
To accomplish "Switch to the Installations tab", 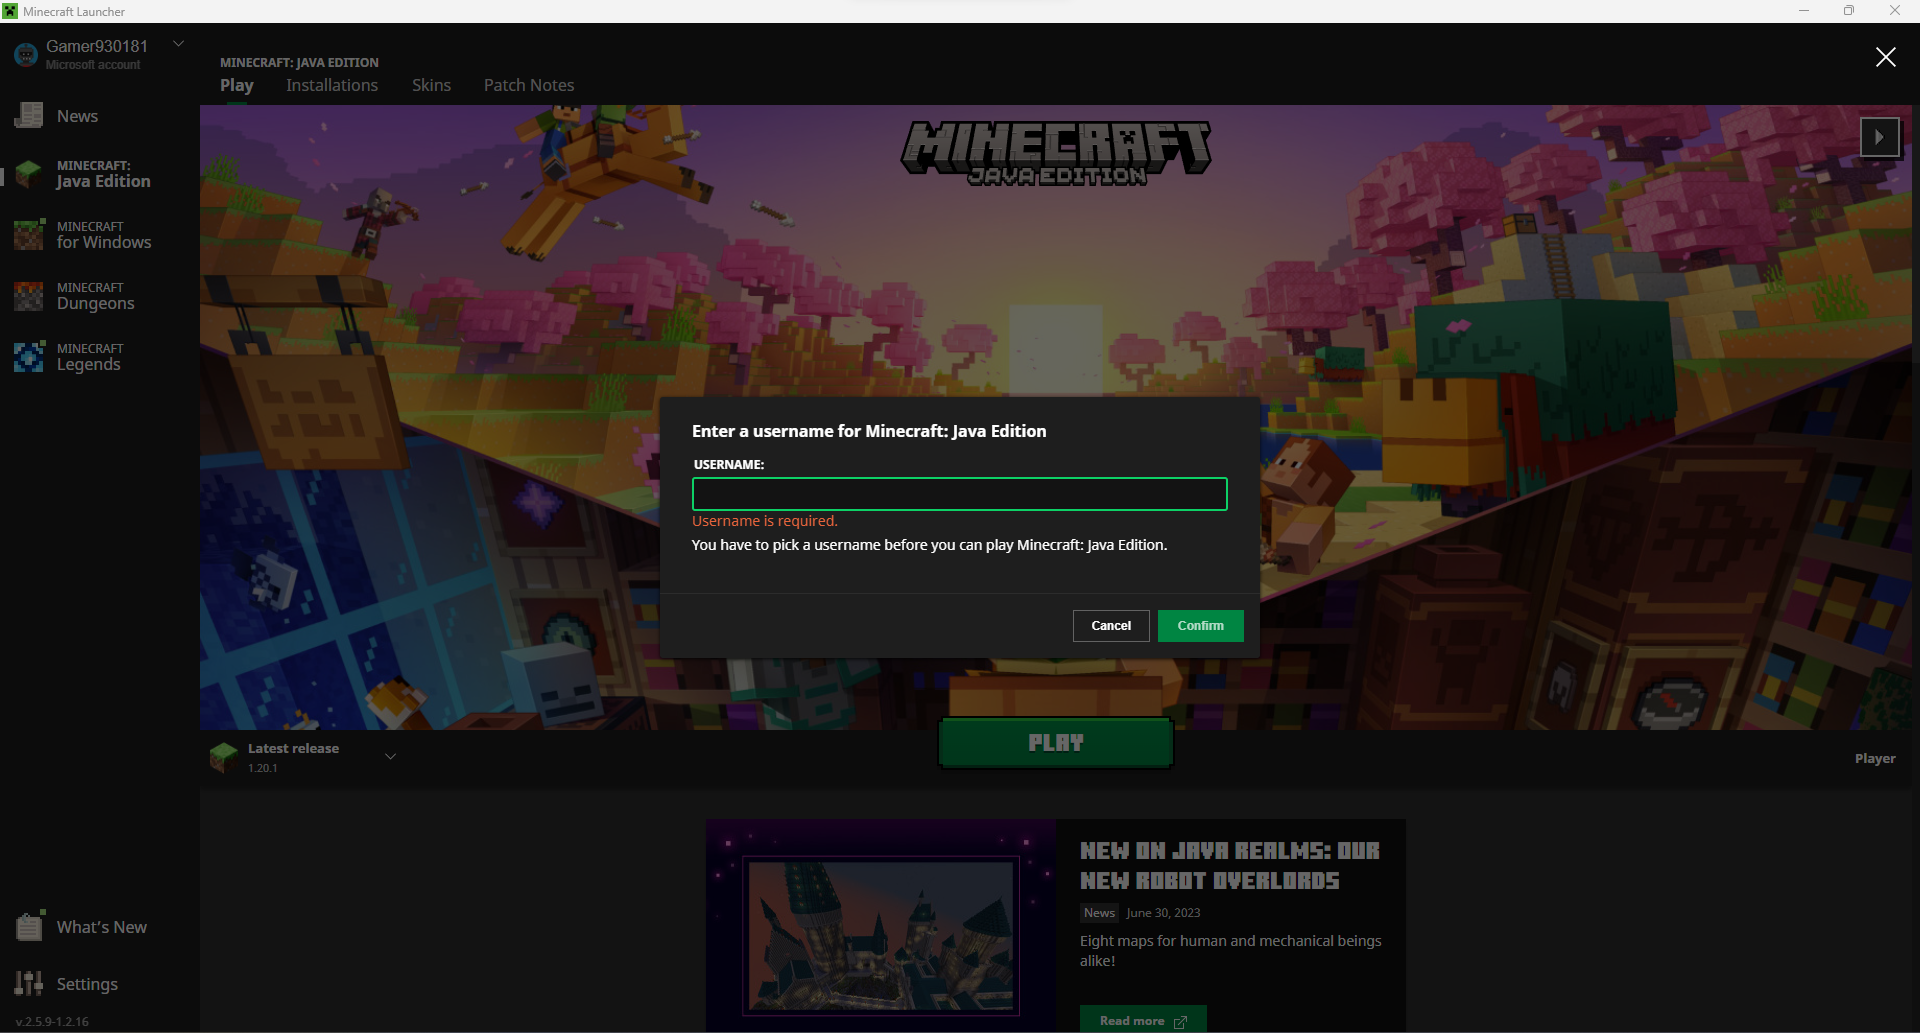I will pos(332,86).
